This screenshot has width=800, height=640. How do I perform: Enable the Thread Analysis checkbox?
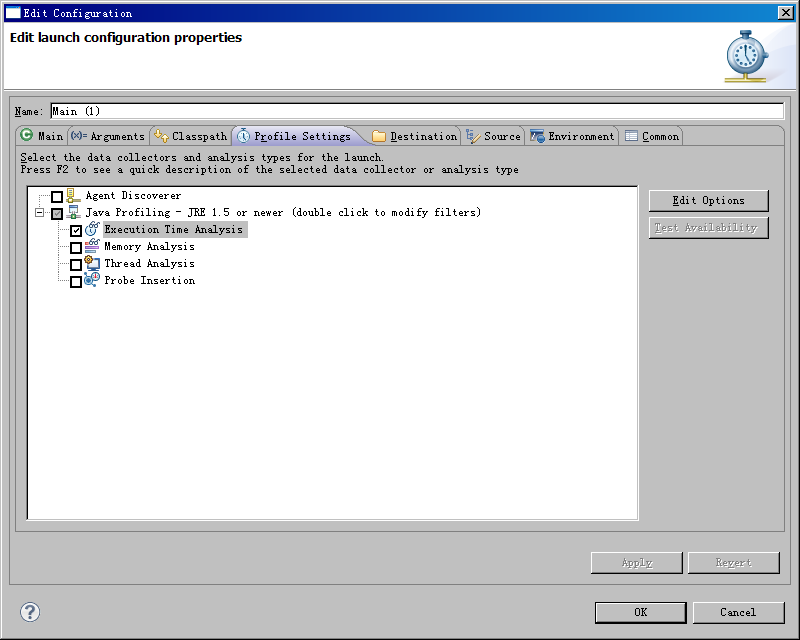point(76,264)
